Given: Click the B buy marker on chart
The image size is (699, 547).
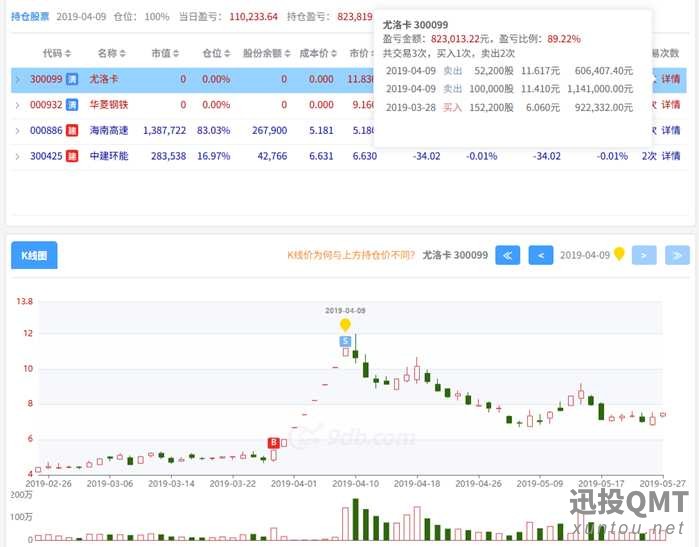Looking at the screenshot, I should click(273, 443).
